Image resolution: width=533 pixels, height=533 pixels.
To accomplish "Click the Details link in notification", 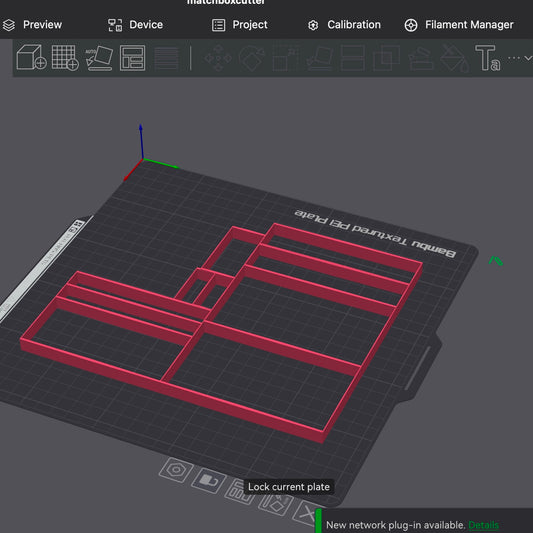I will 483,525.
